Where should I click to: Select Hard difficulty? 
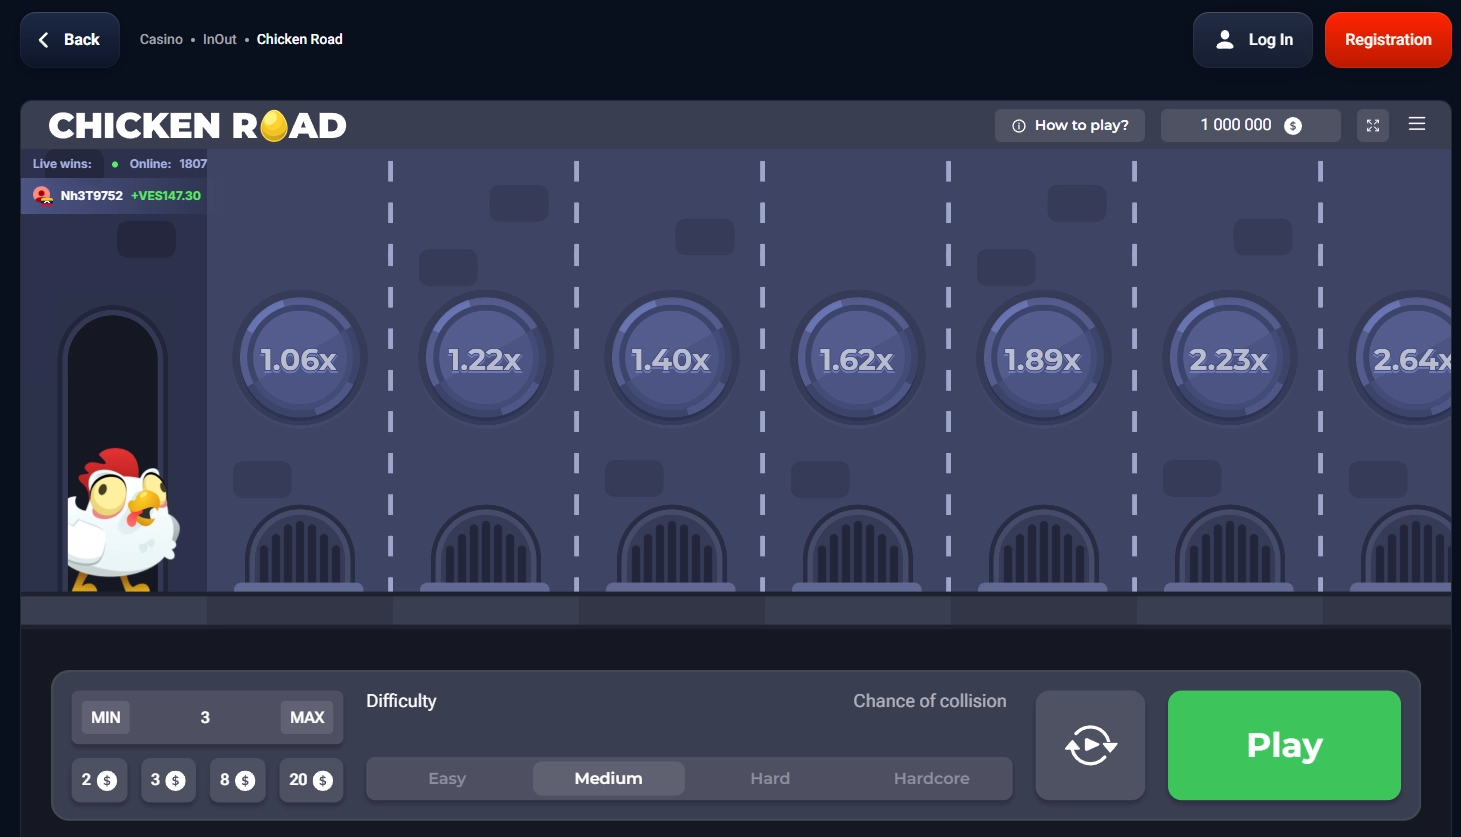click(x=770, y=778)
